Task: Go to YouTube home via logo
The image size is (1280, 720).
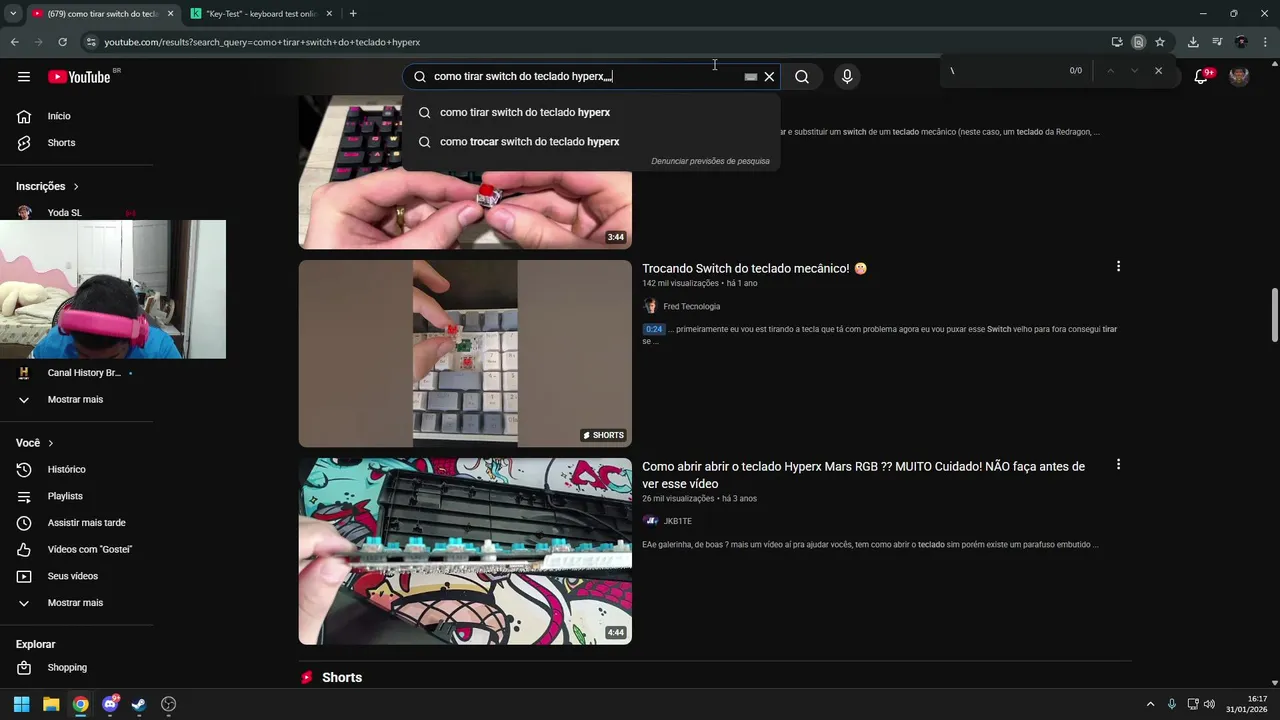Action: (80, 77)
